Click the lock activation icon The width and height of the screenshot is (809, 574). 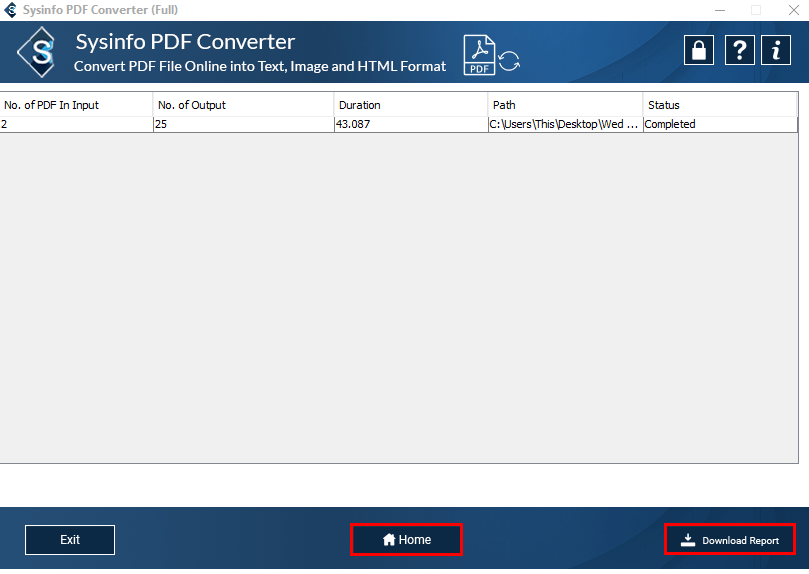click(699, 50)
